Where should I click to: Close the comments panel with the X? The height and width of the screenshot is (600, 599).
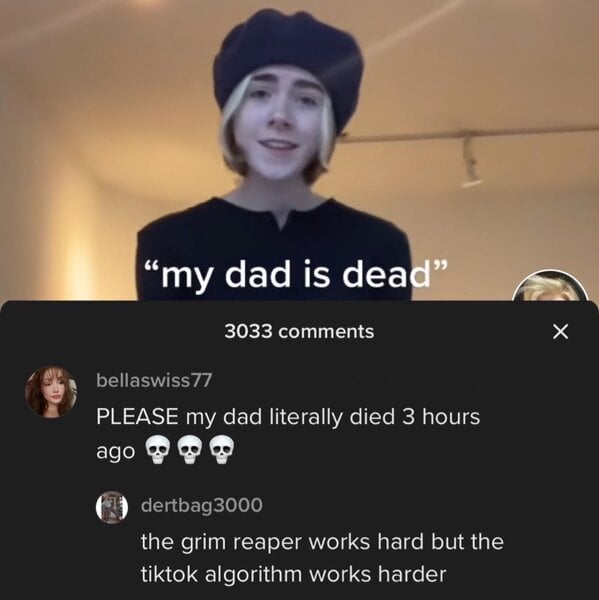coord(560,331)
